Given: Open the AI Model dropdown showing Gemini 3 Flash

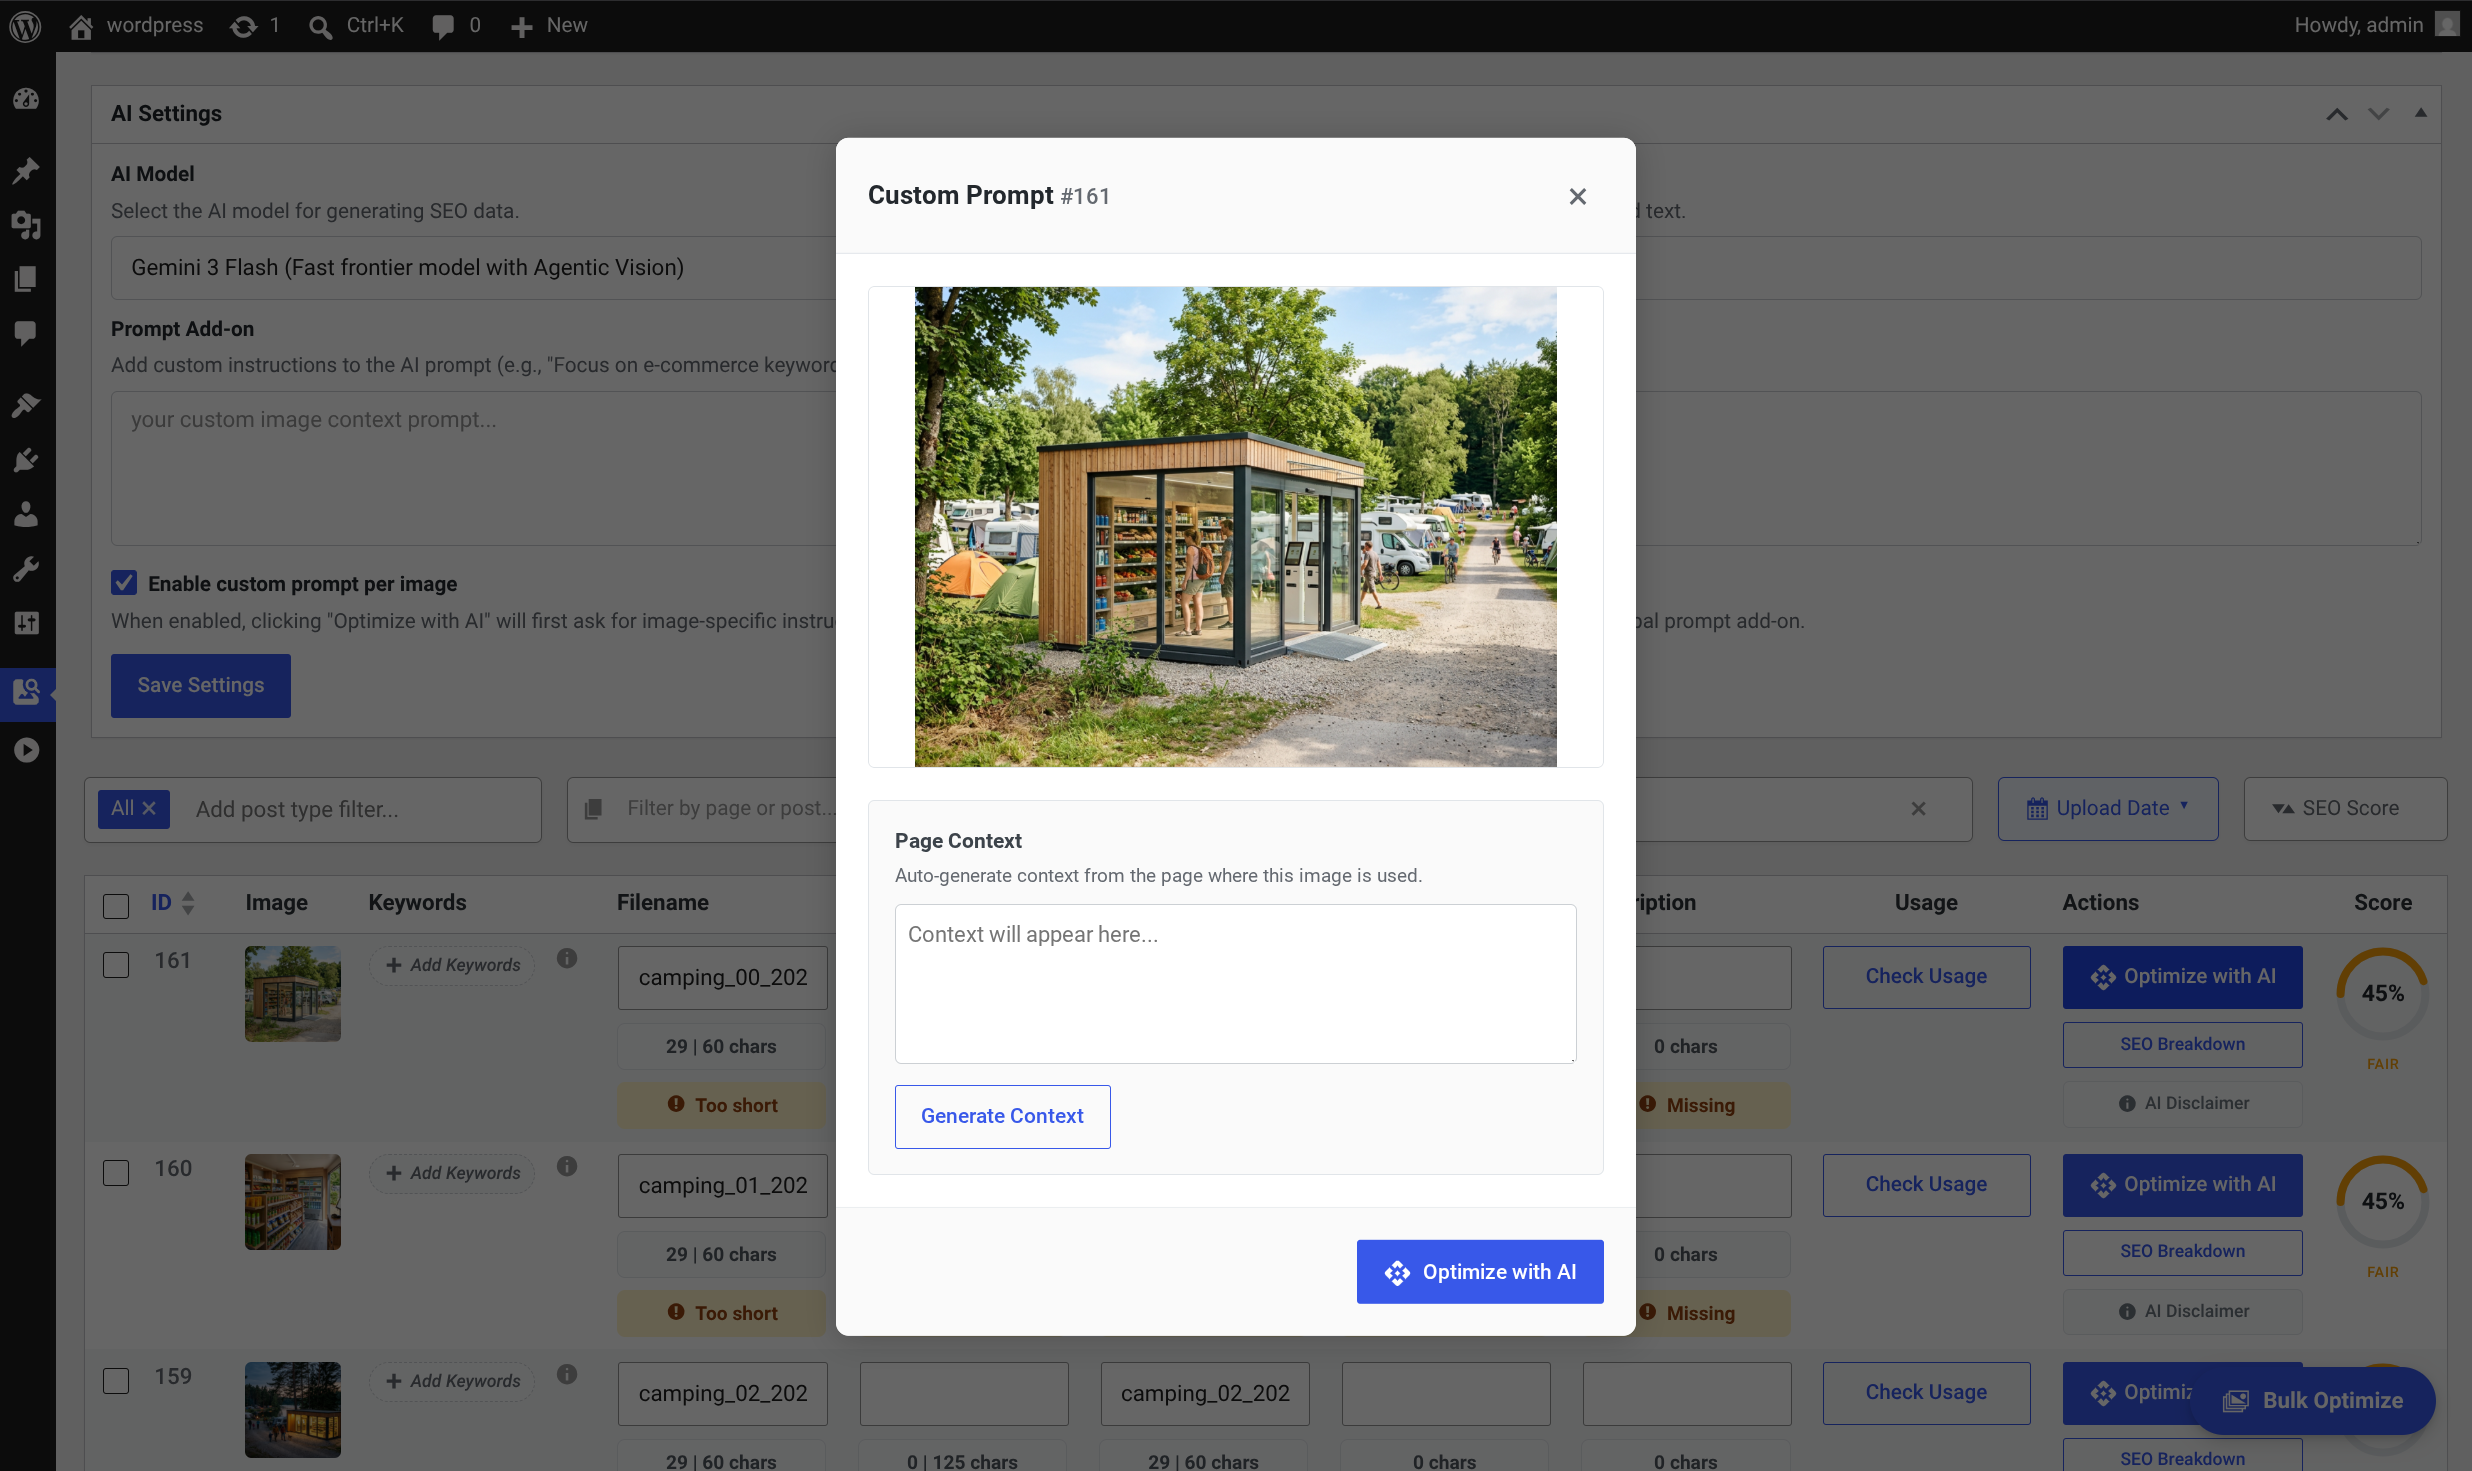Looking at the screenshot, I should pos(473,268).
